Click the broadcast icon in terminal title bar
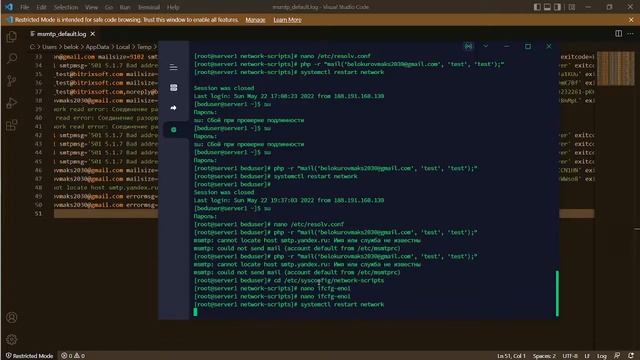This screenshot has width=640, height=360. [x=469, y=46]
